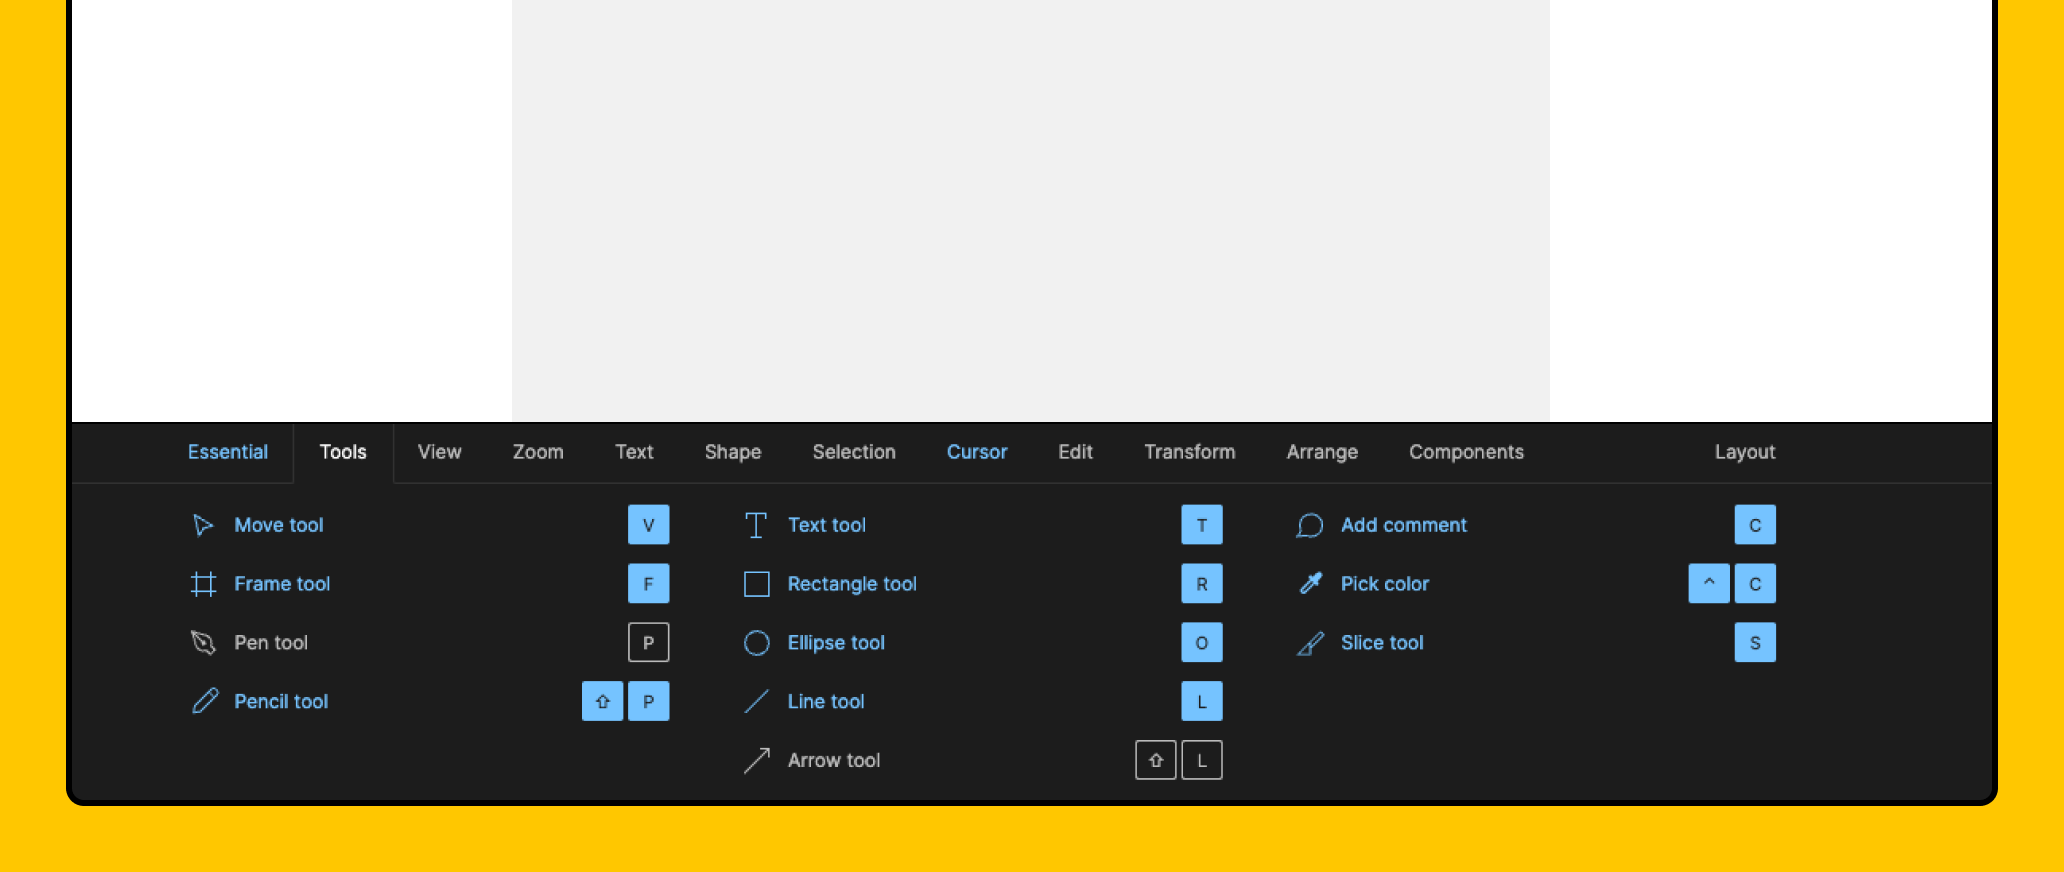Select the Frame tool icon

(x=203, y=584)
